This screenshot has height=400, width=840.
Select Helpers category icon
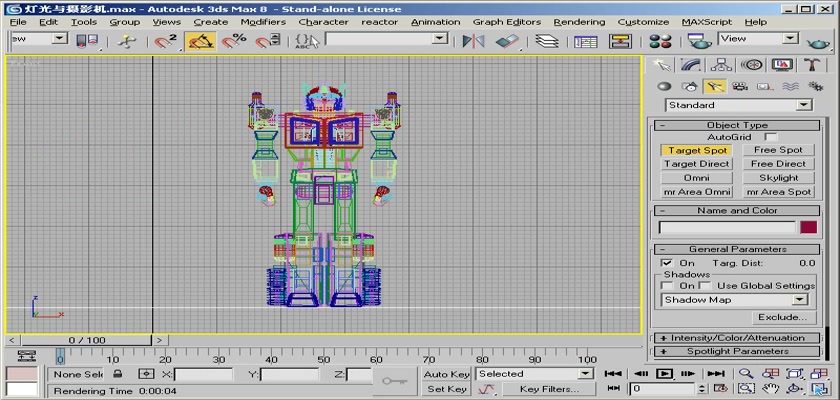point(765,86)
